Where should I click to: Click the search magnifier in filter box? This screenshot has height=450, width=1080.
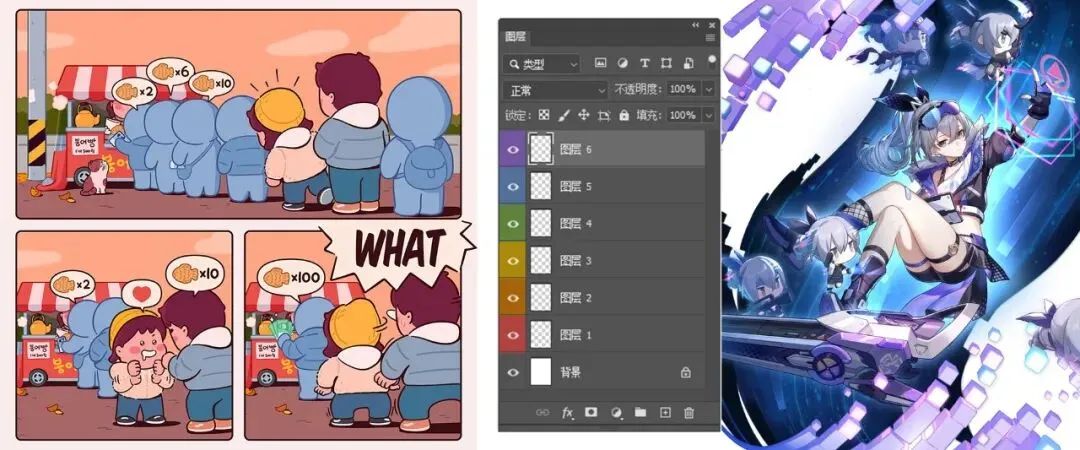point(515,64)
